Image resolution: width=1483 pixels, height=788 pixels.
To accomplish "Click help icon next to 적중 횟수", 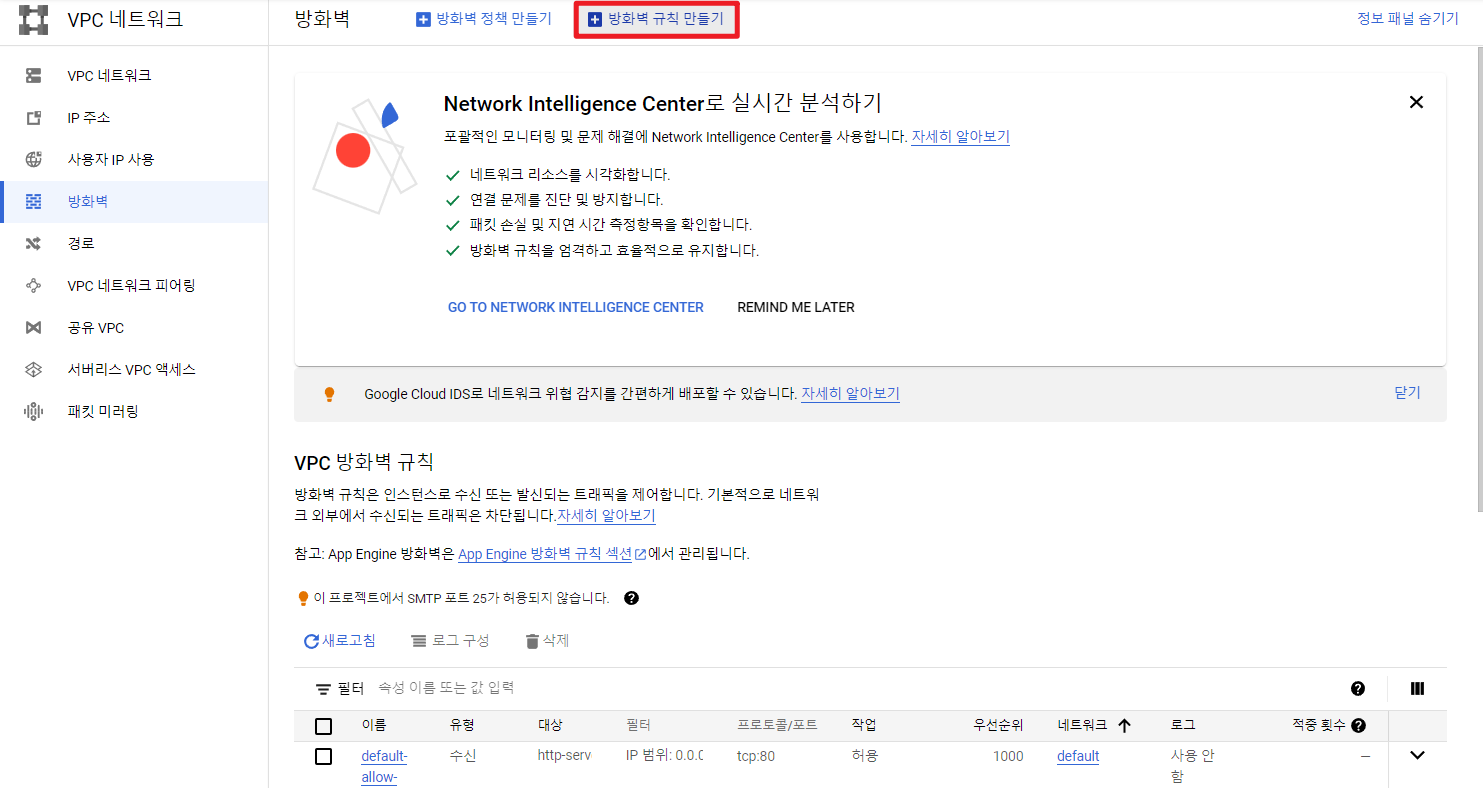I will tap(1358, 726).
